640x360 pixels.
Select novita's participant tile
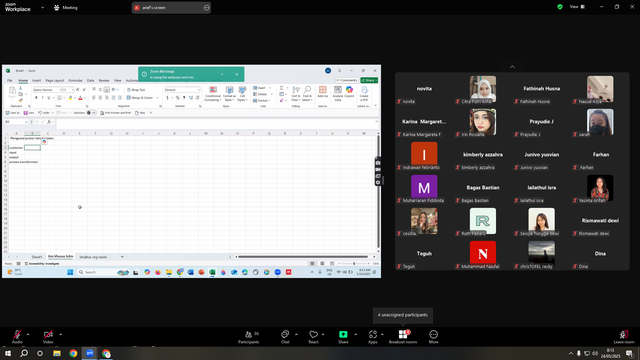[x=424, y=90]
